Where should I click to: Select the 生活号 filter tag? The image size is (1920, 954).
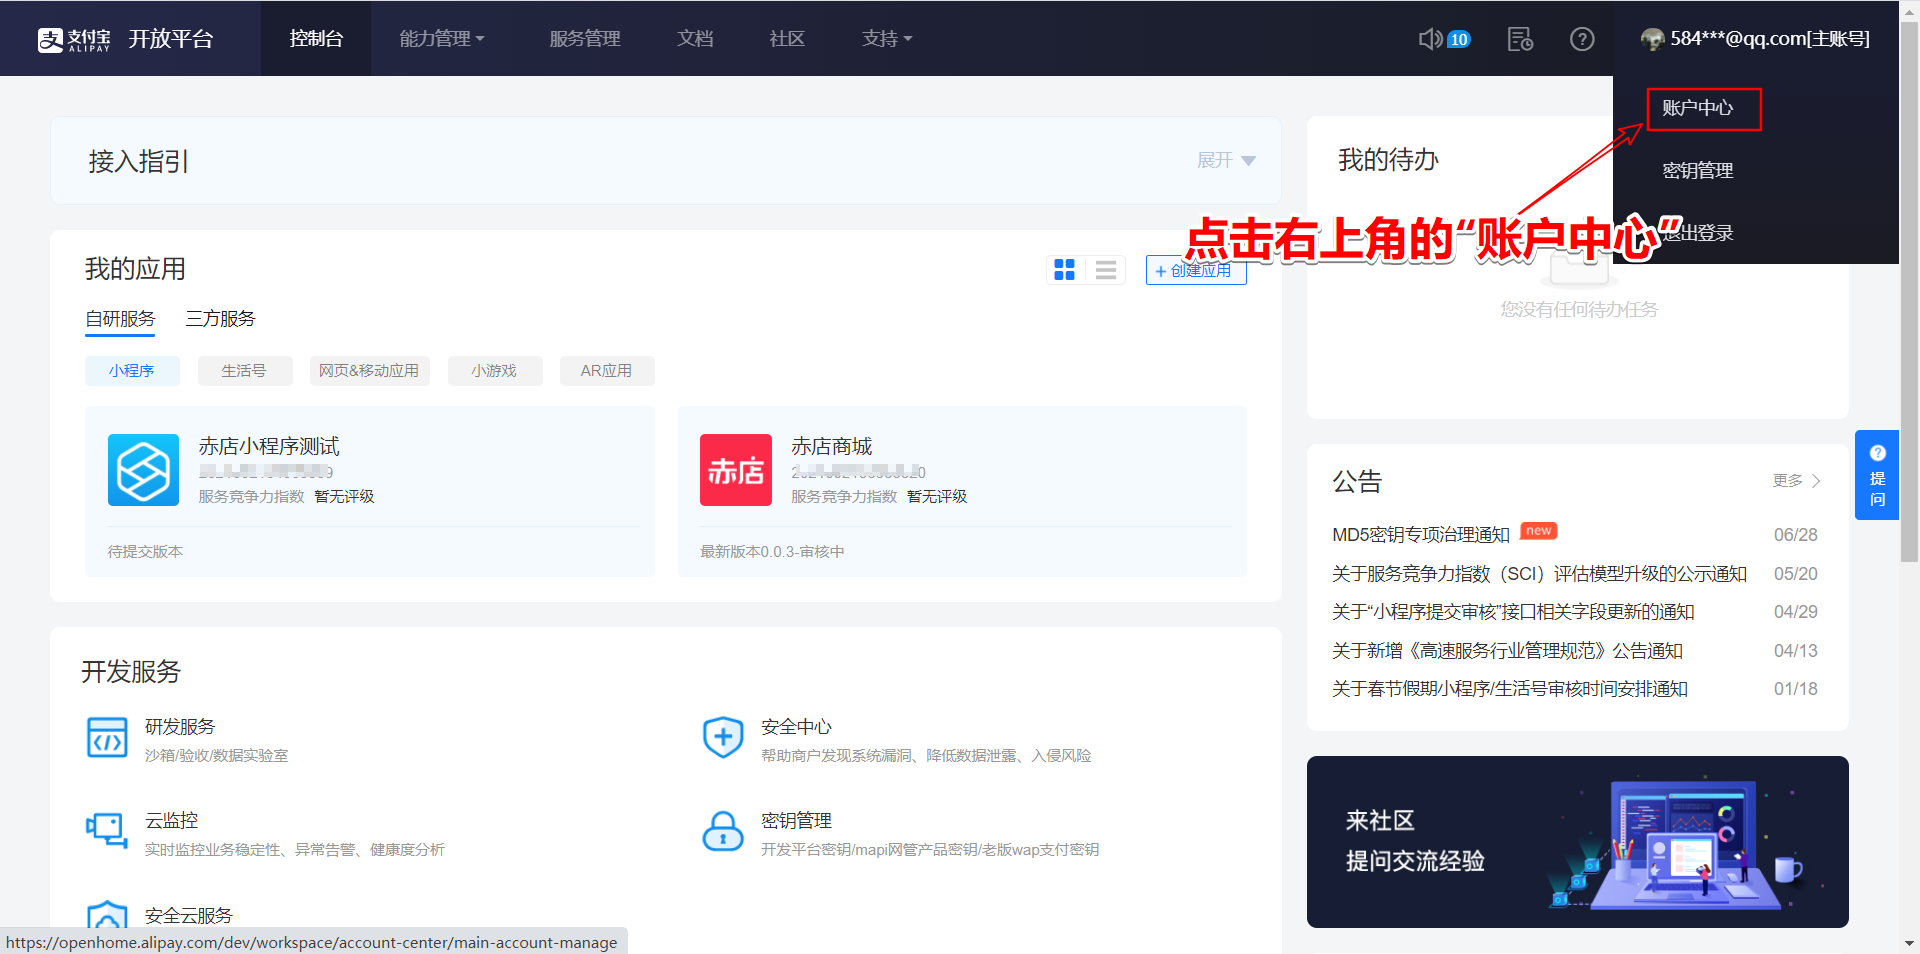coord(244,371)
